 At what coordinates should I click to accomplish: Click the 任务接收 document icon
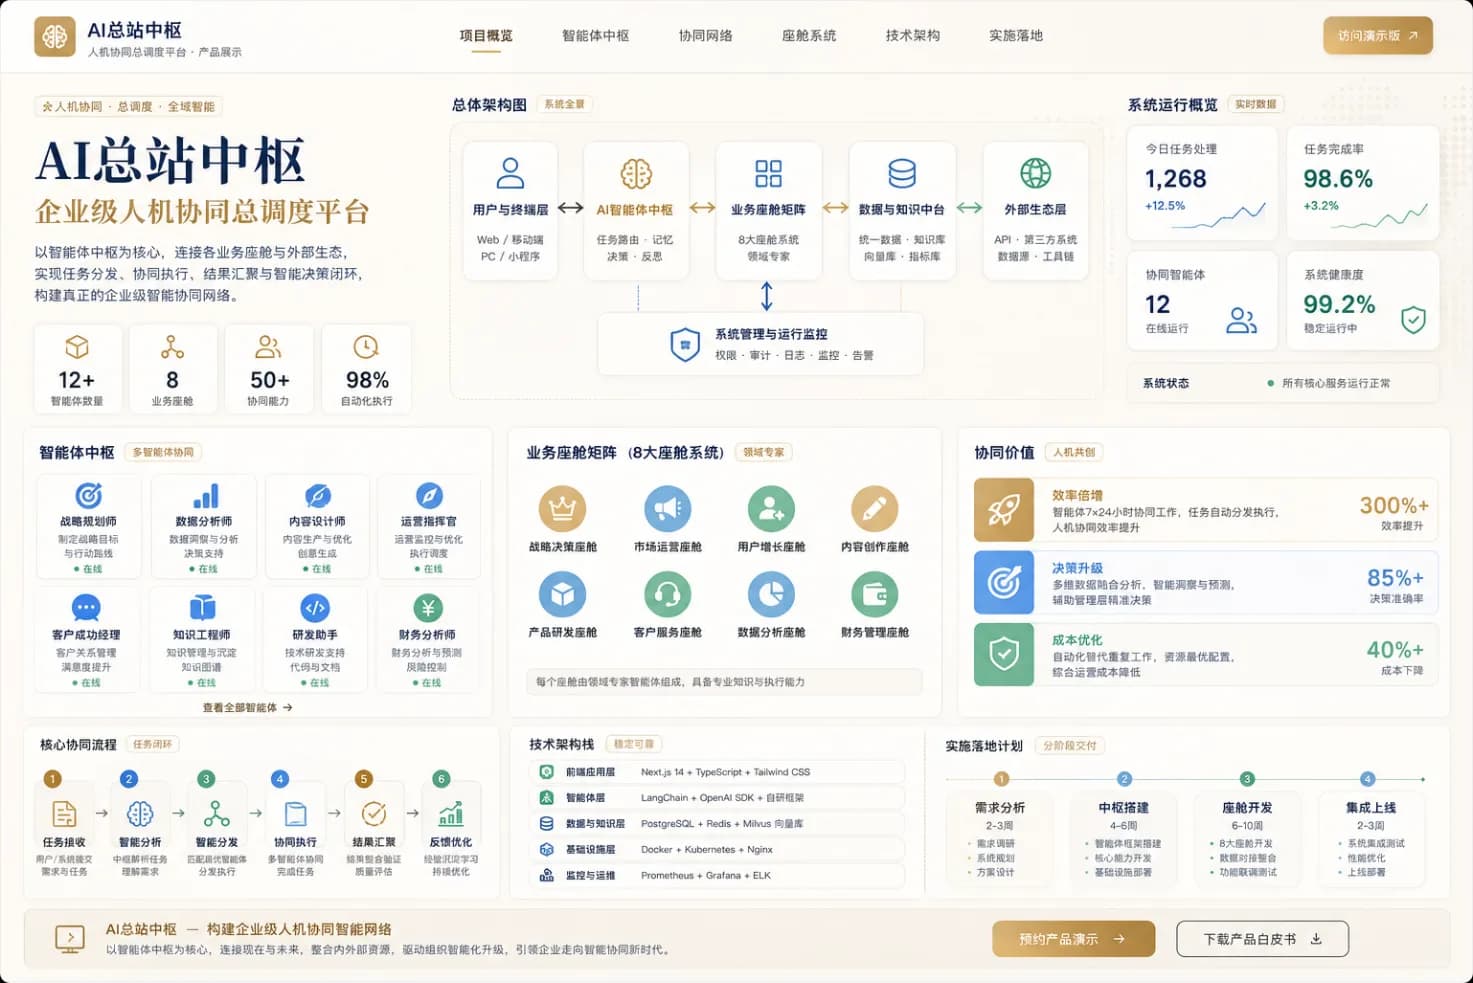coord(63,813)
